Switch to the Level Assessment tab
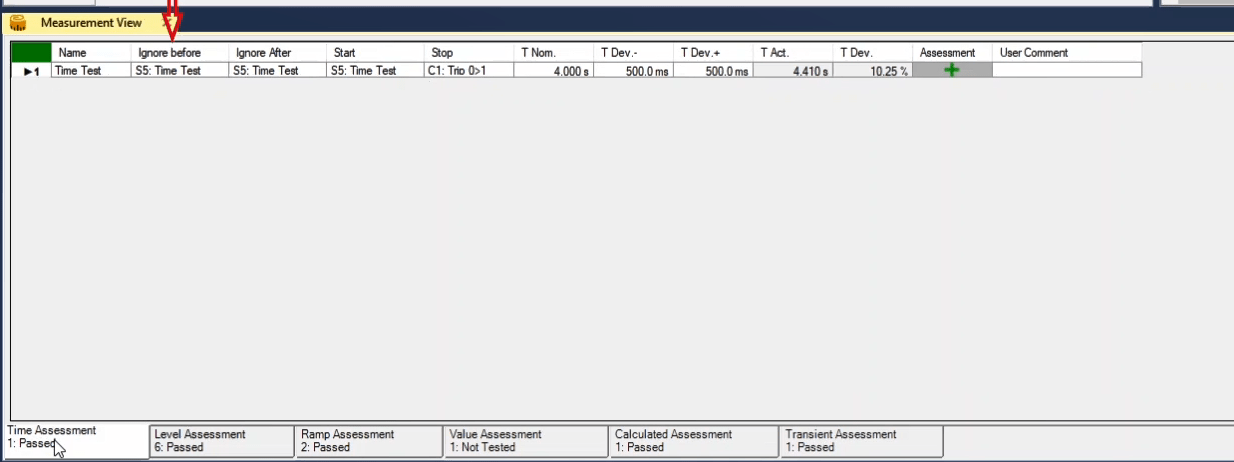1234x462 pixels. [x=222, y=441]
